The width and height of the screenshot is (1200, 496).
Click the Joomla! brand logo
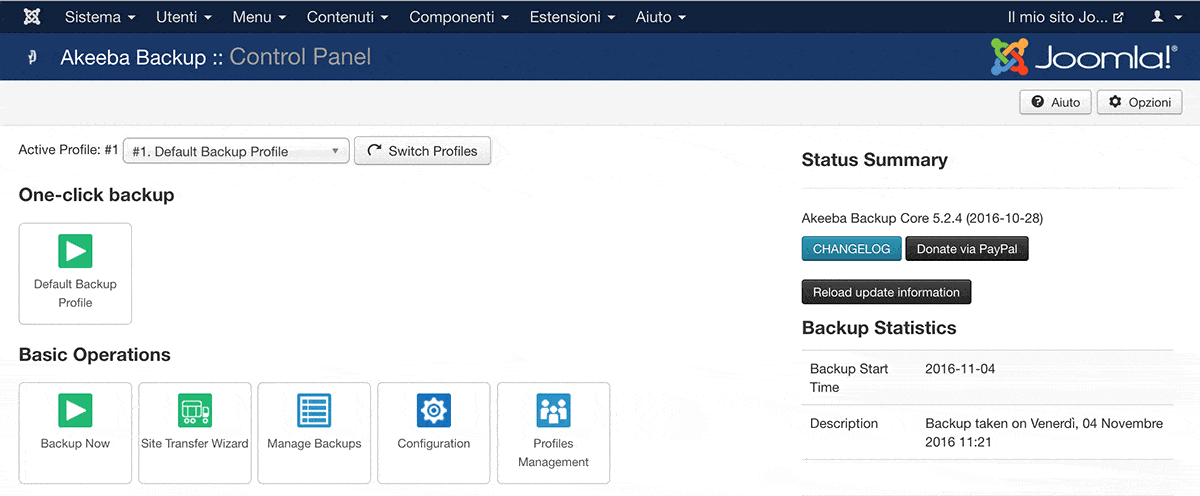pos(1084,57)
